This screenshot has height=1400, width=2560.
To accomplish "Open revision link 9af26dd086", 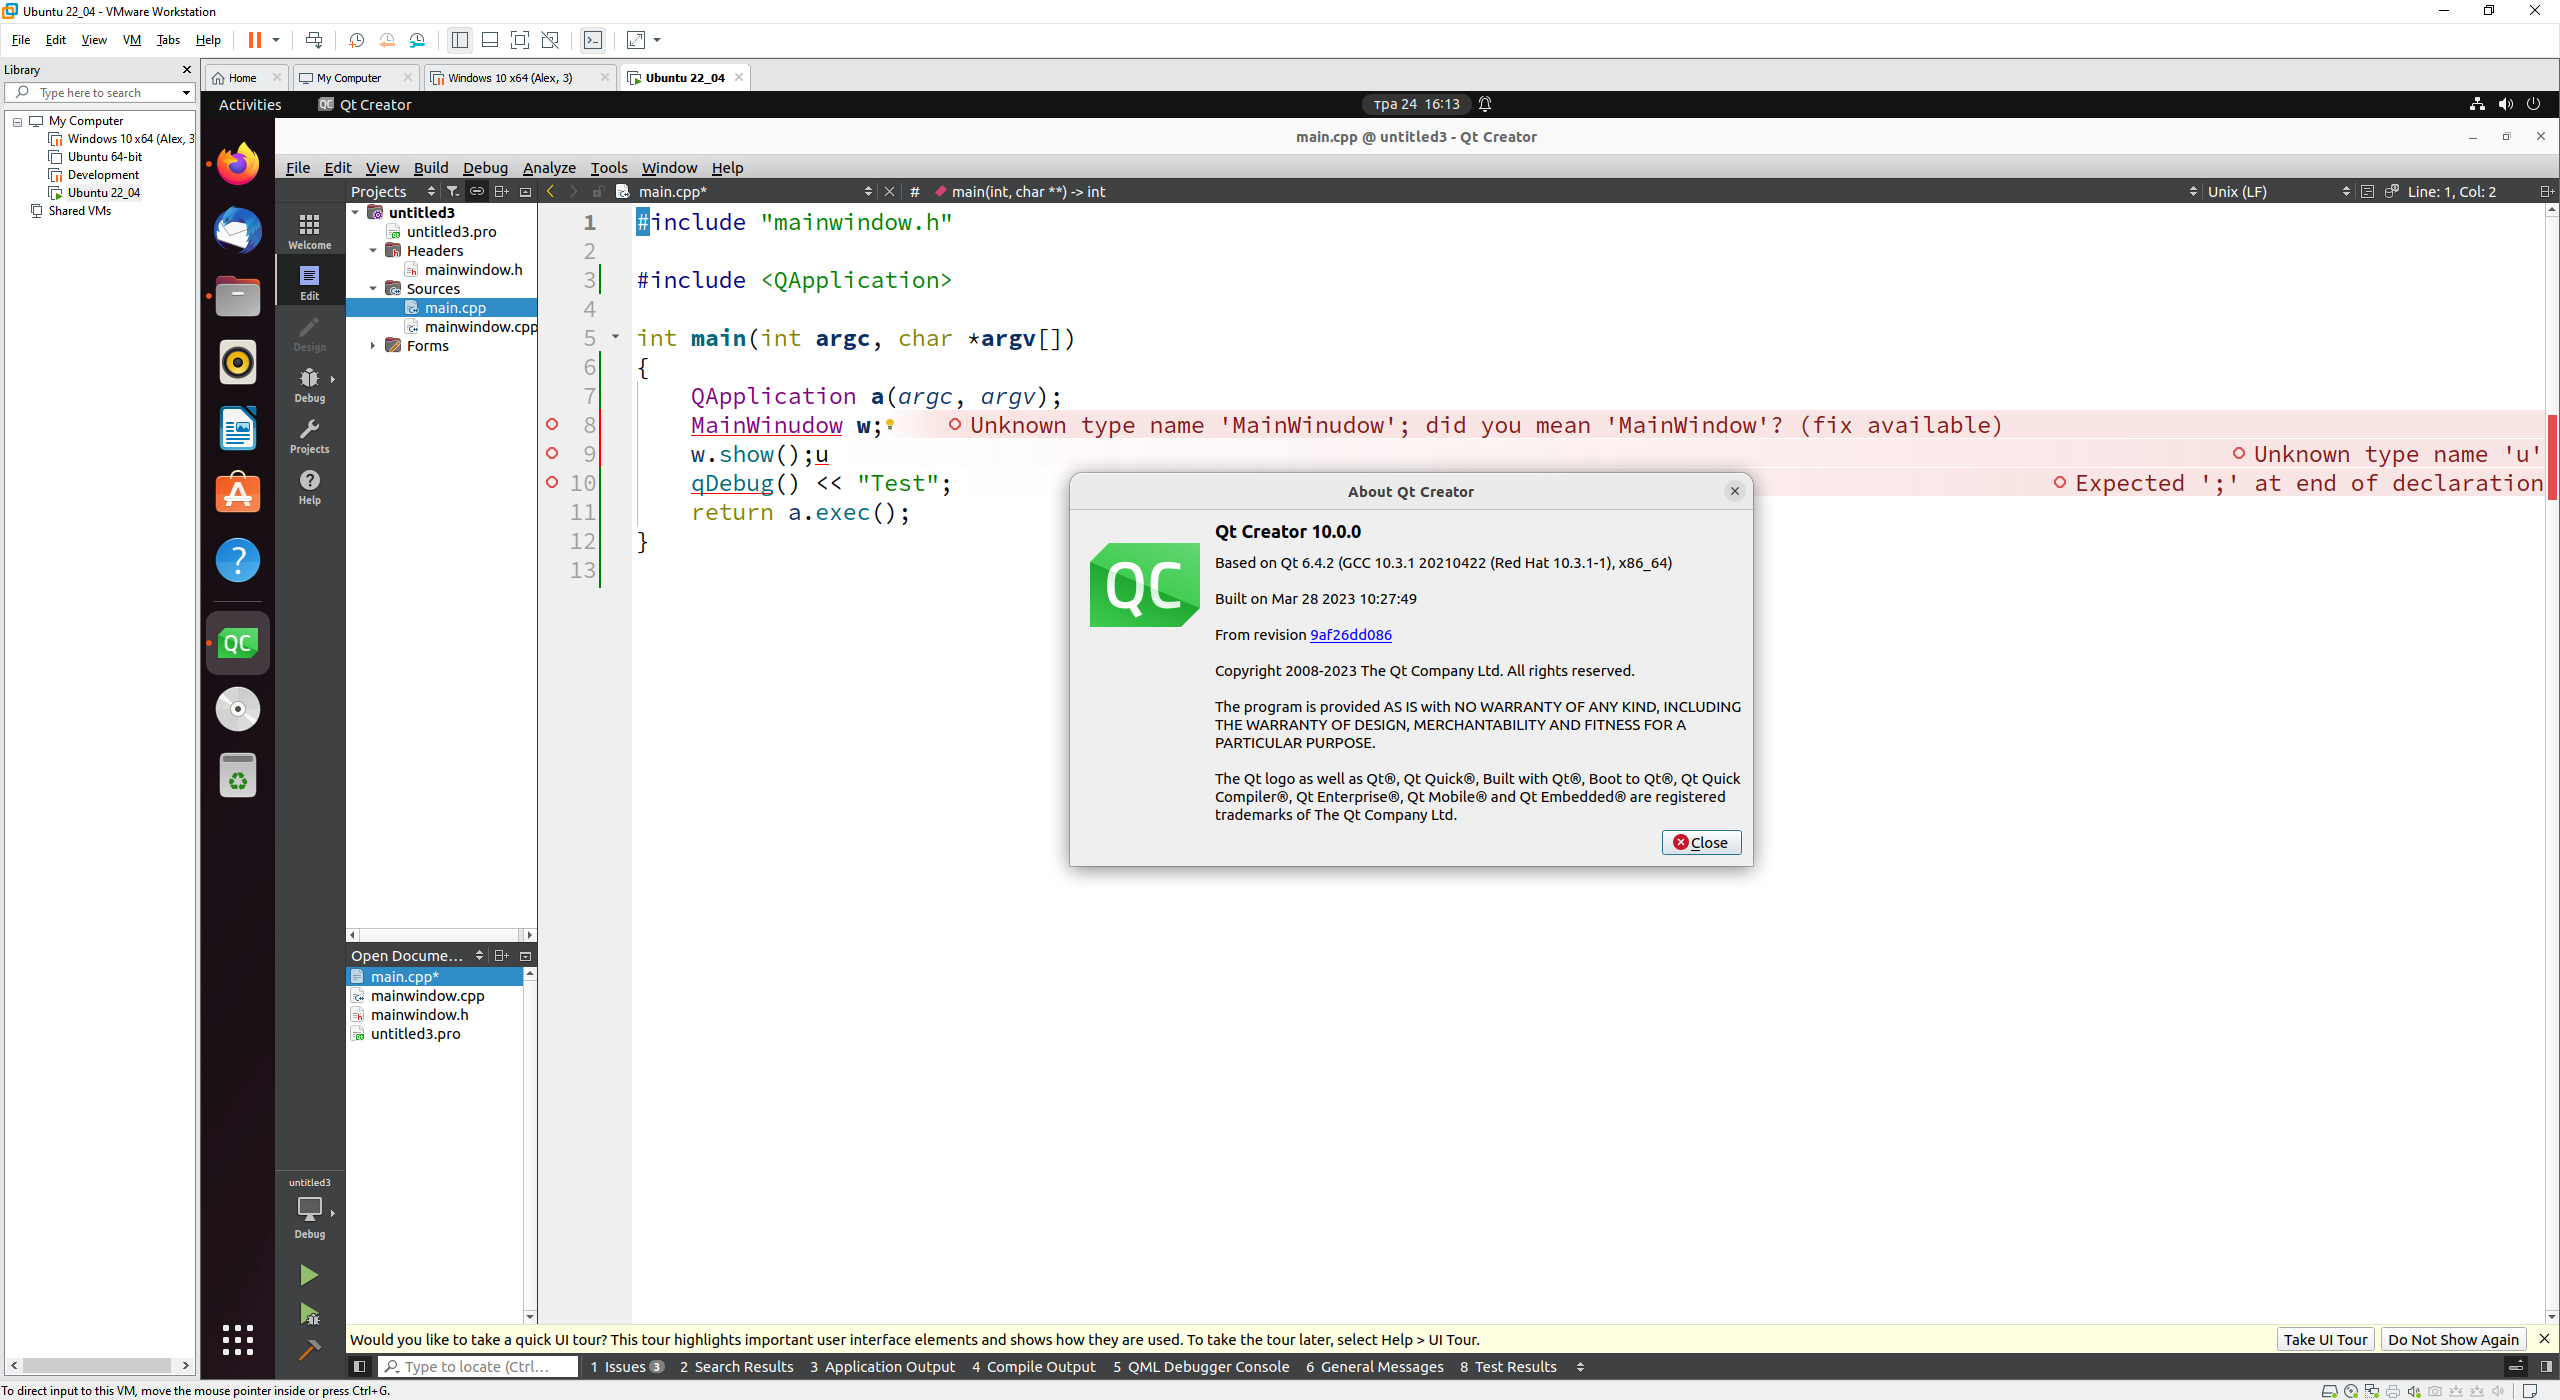I will click(x=1350, y=634).
